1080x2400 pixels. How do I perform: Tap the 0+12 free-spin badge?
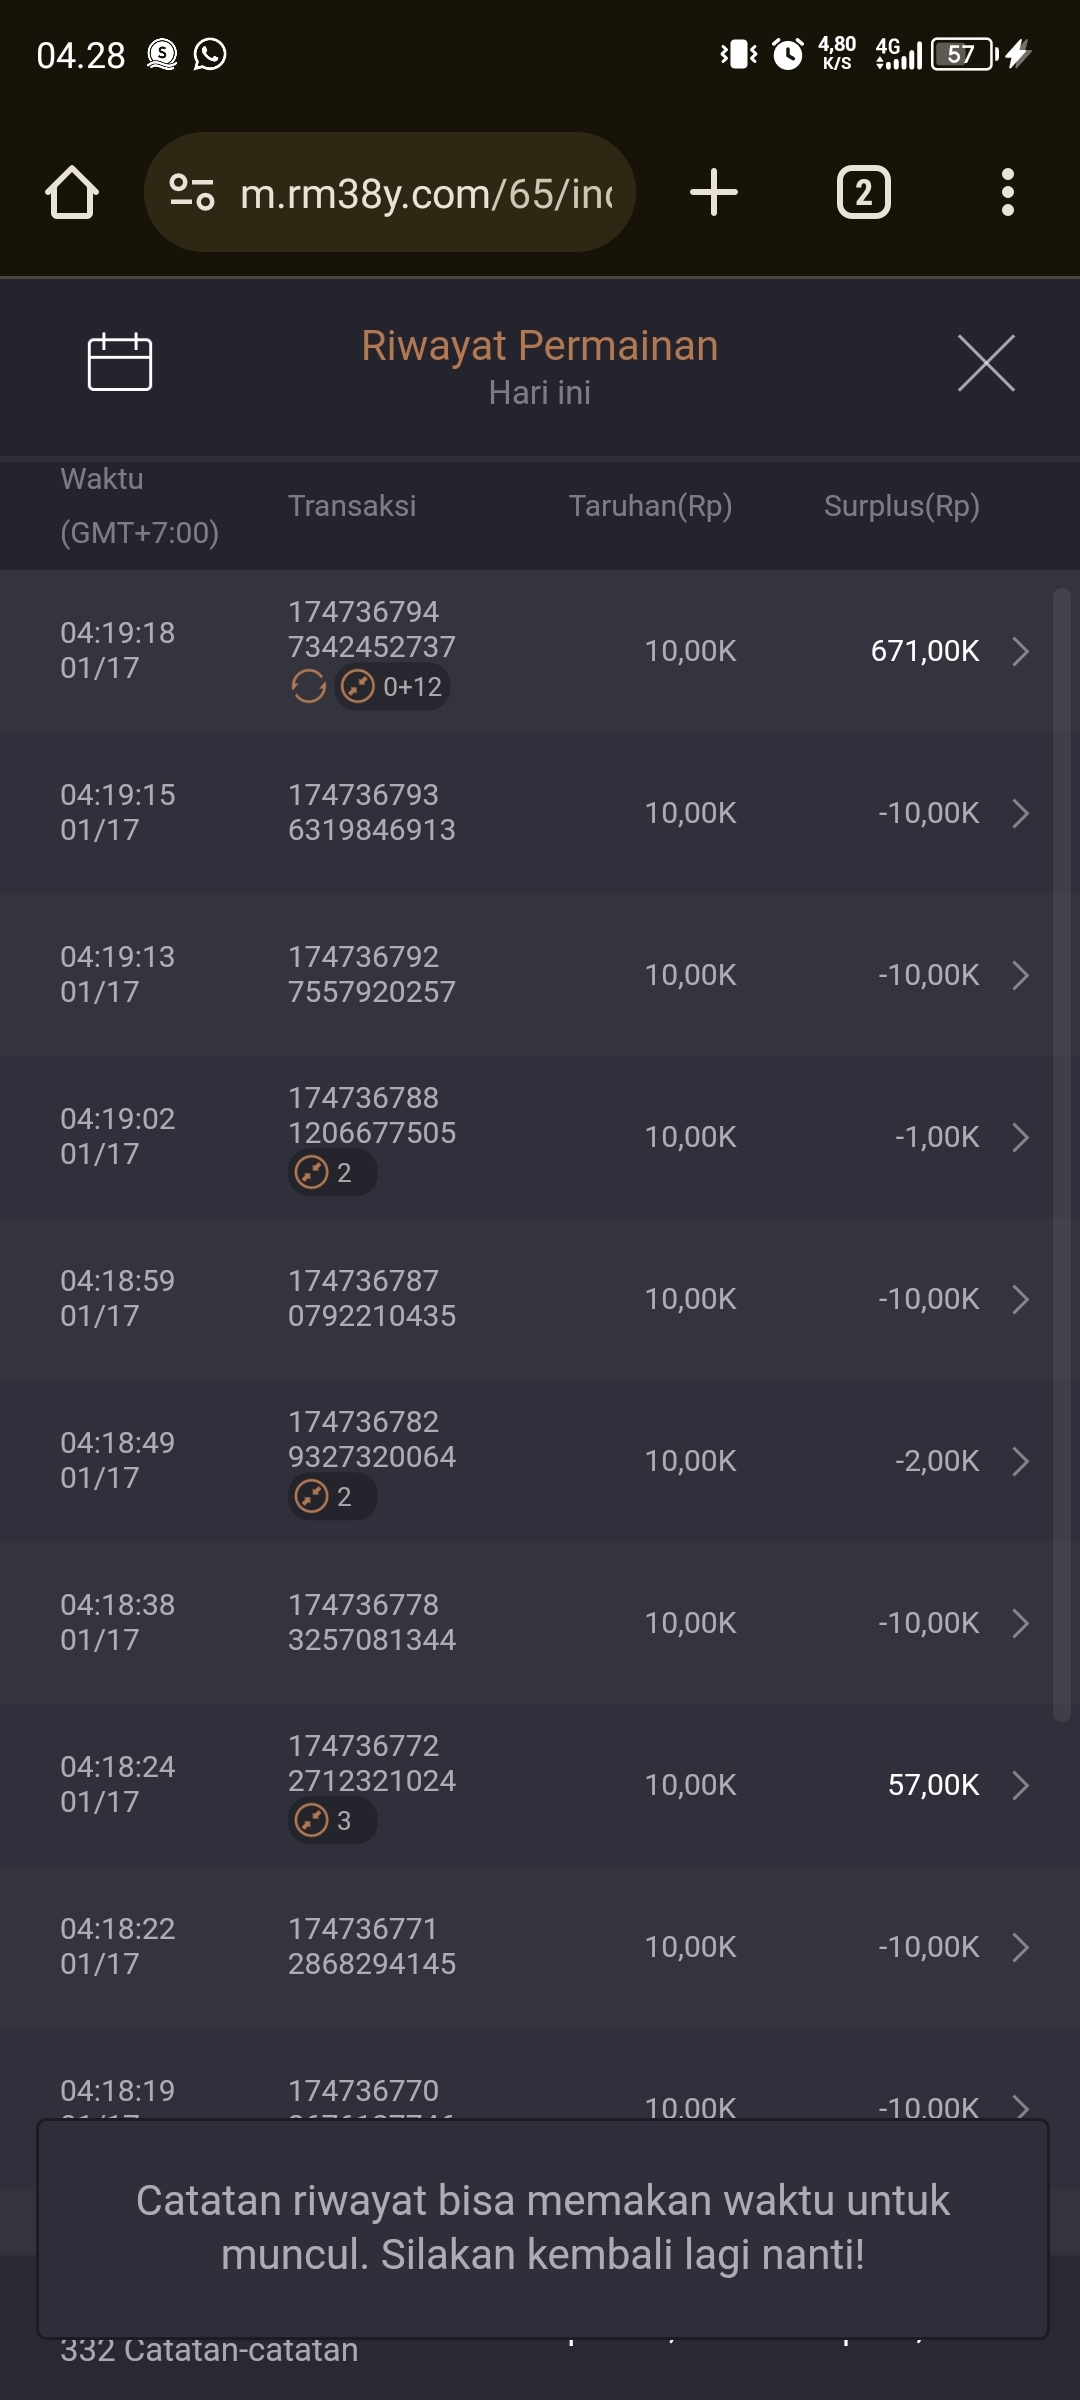click(x=393, y=687)
